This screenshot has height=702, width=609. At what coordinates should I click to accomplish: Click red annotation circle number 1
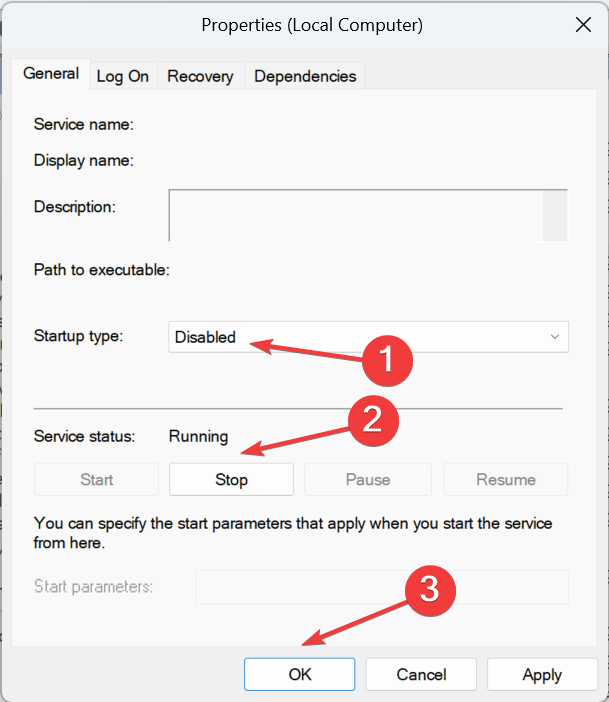(387, 360)
